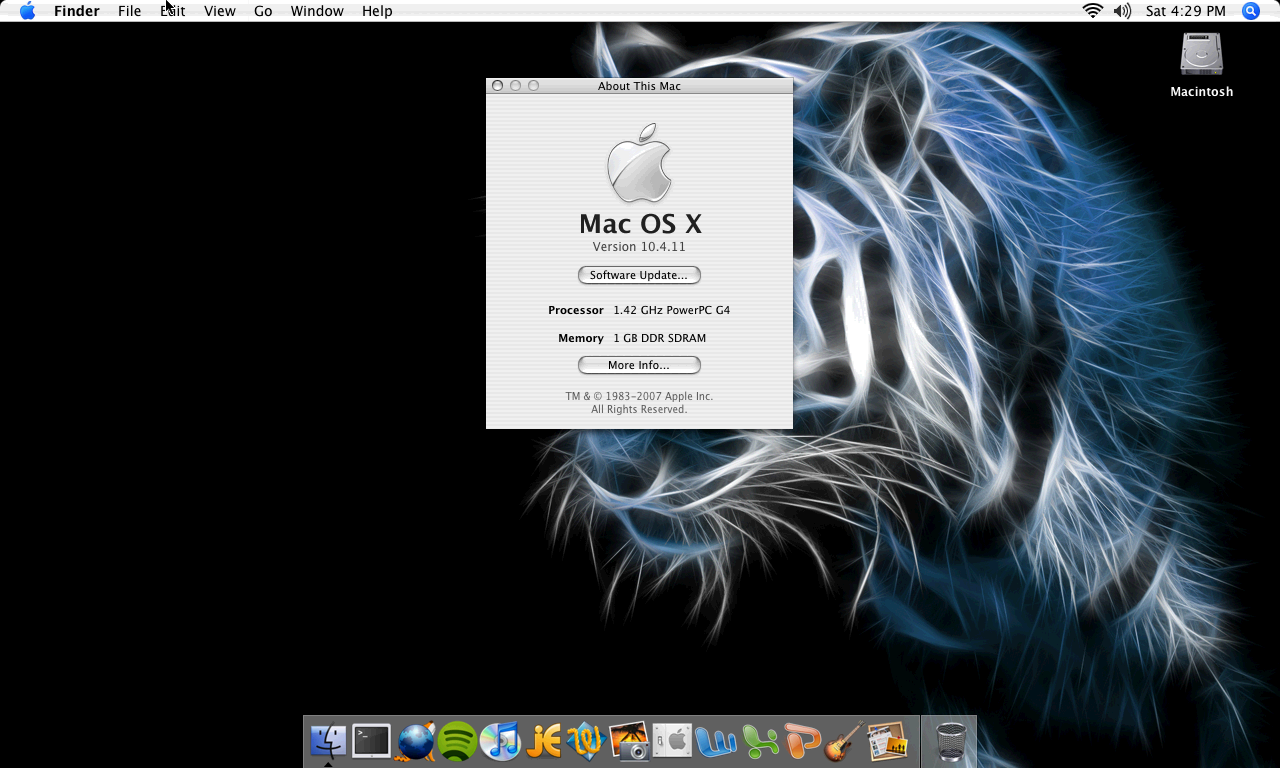Image resolution: width=1280 pixels, height=768 pixels.
Task: Click the TM & © 1983–2007 Apple Inc. text
Action: point(639,396)
